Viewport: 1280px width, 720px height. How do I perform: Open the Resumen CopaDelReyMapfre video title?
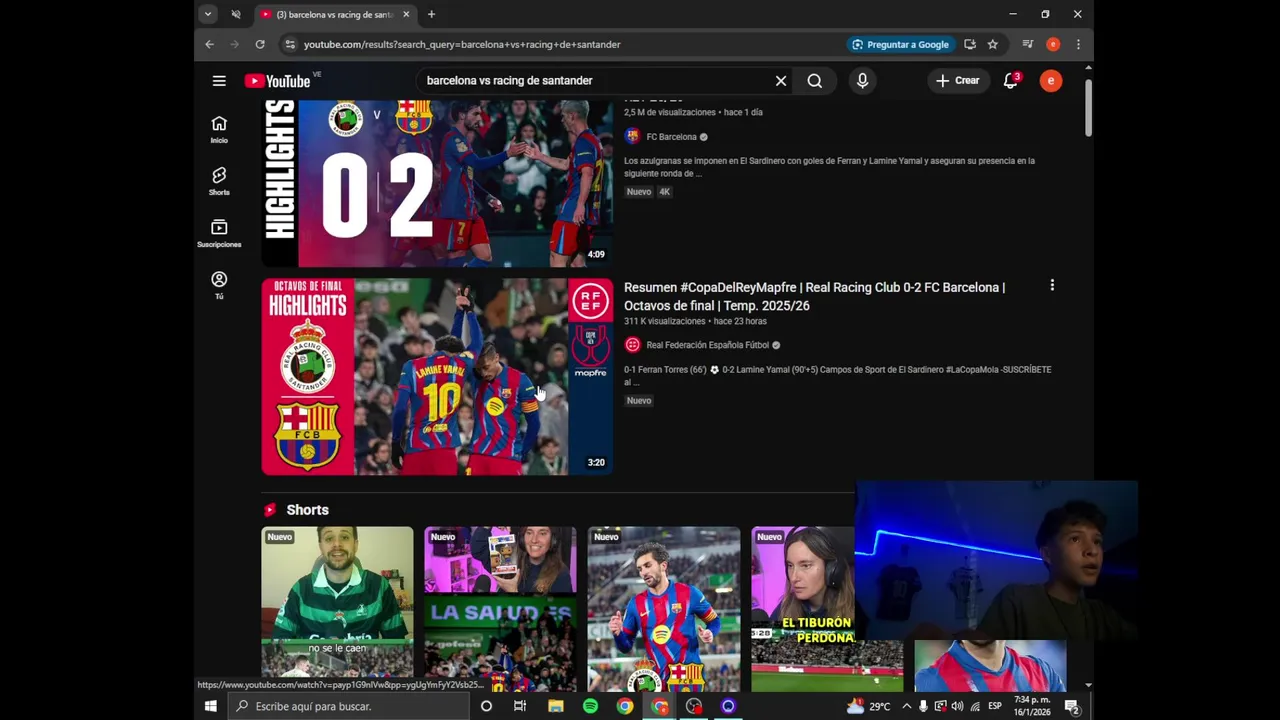(814, 296)
